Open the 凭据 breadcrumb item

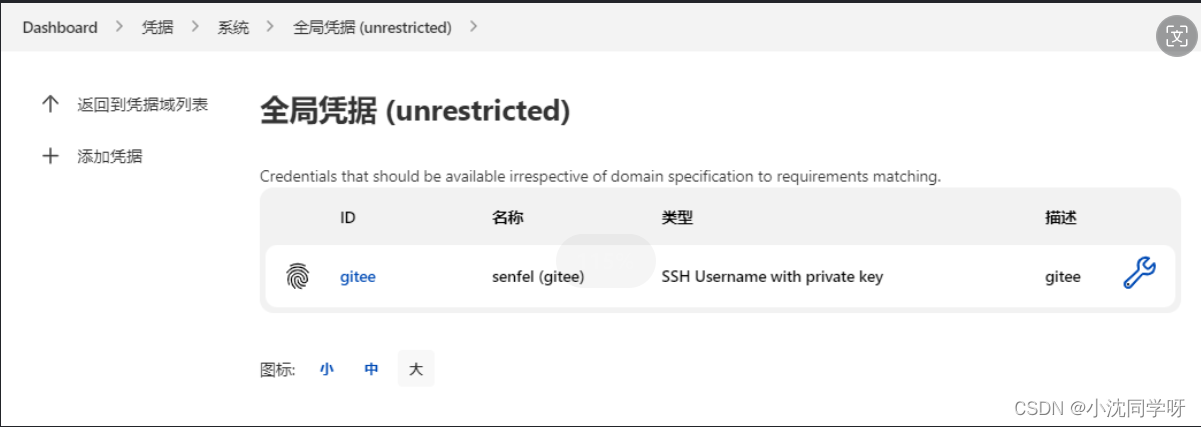(158, 28)
